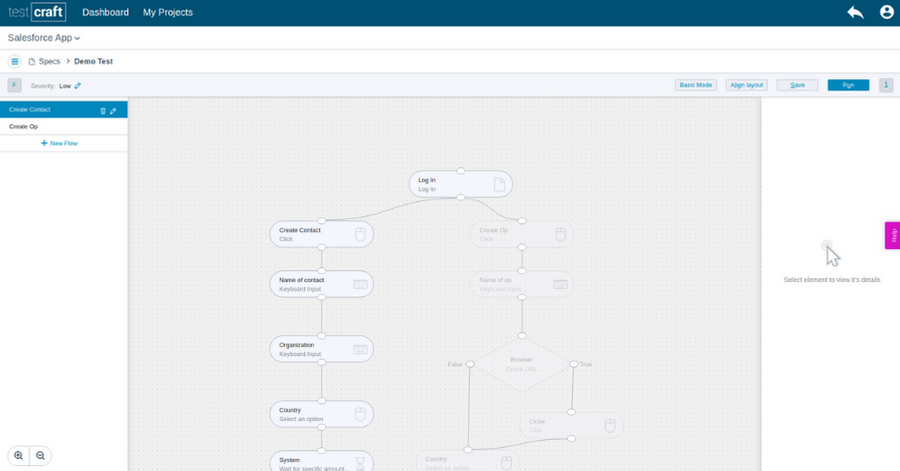Screen dimensions: 900x471
Task: Click mouse icon on Close node
Action: tap(610, 426)
